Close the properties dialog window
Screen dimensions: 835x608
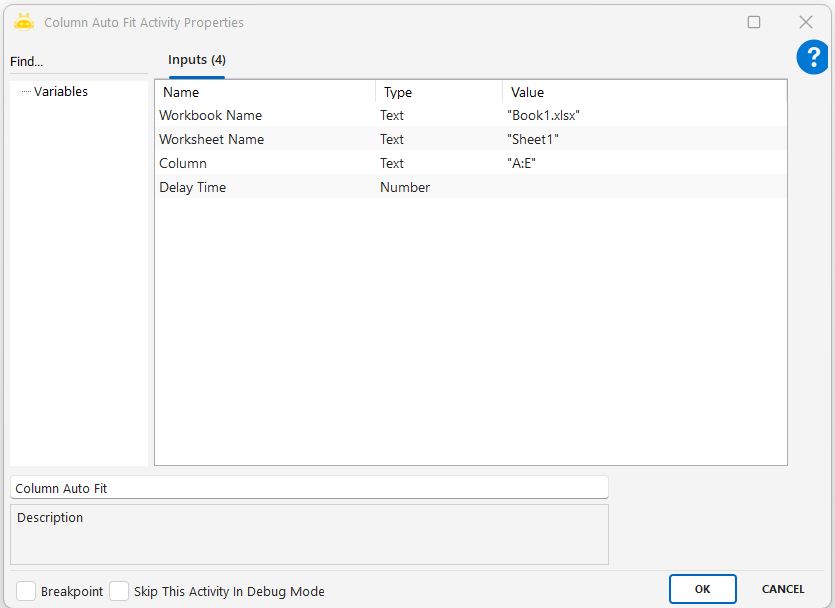pyautogui.click(x=805, y=22)
